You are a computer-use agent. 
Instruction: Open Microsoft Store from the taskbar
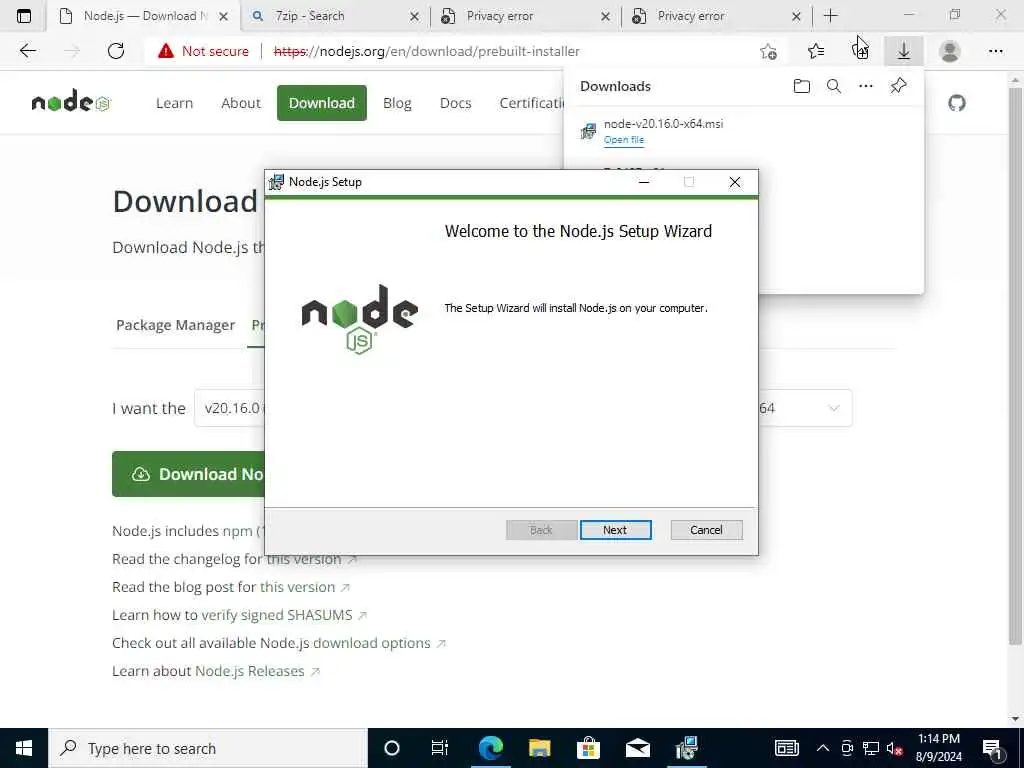[x=588, y=748]
